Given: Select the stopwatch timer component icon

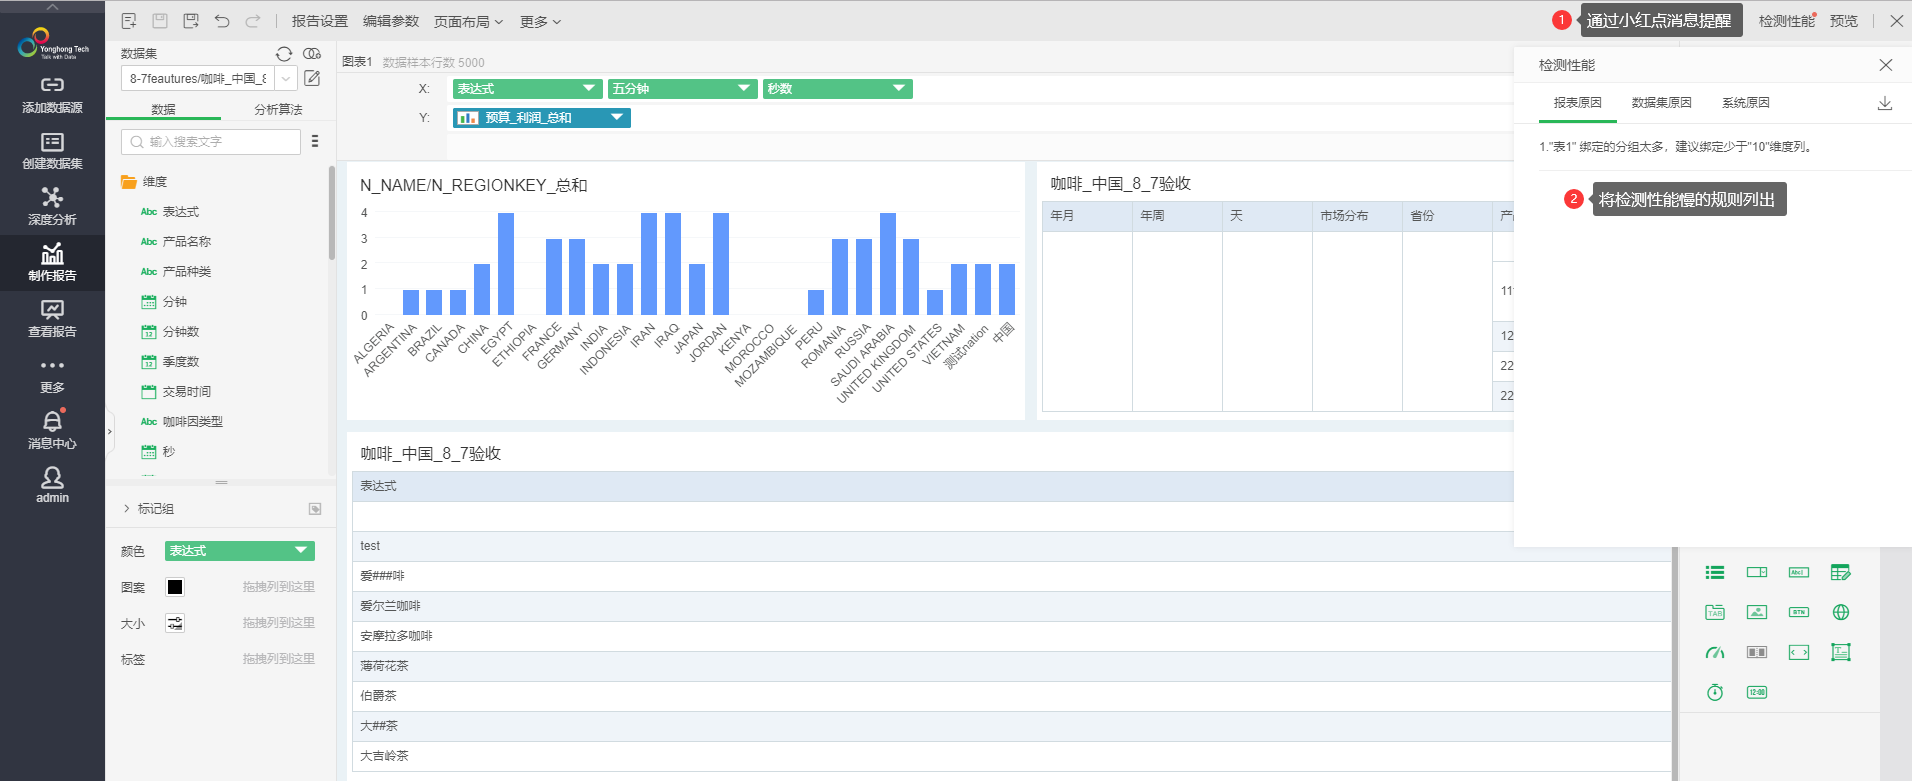Looking at the screenshot, I should point(1715,693).
